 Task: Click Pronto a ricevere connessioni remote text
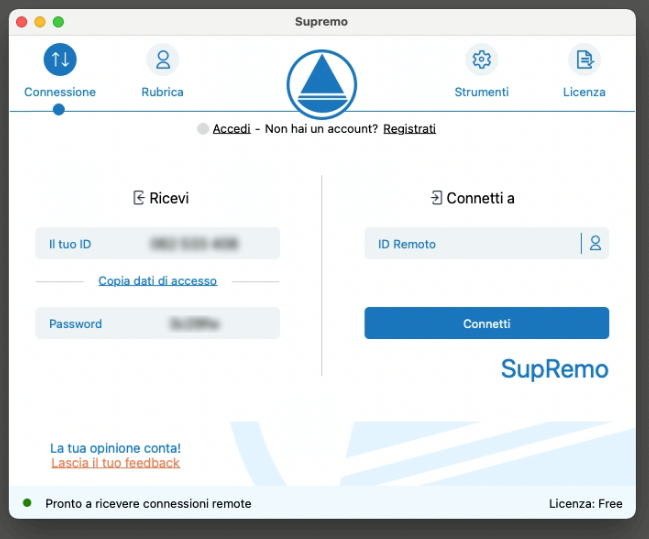pos(148,503)
